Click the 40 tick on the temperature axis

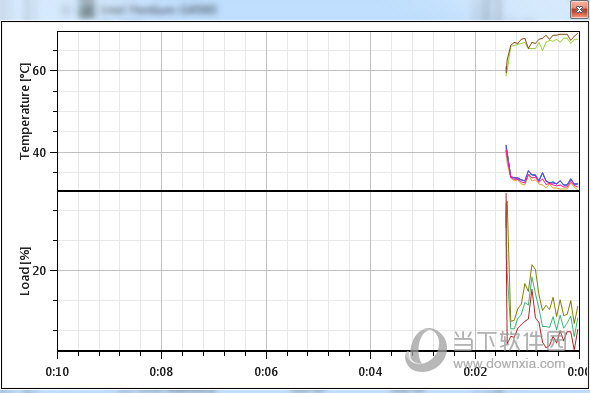pyautogui.click(x=39, y=153)
